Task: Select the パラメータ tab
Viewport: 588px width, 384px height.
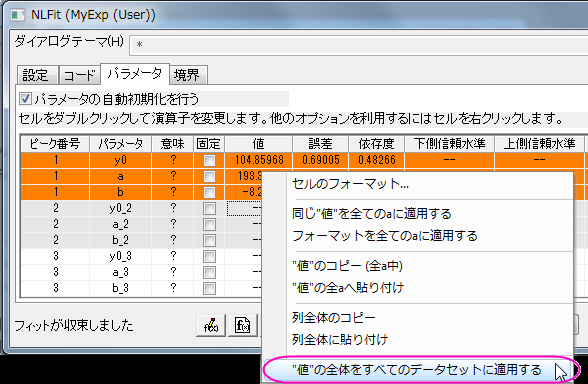Action: tap(135, 74)
